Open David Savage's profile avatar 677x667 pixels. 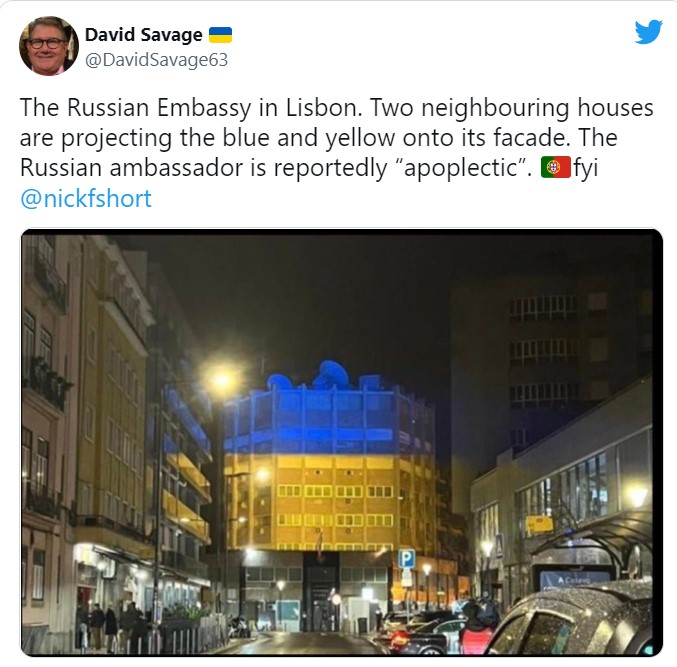(x=49, y=46)
